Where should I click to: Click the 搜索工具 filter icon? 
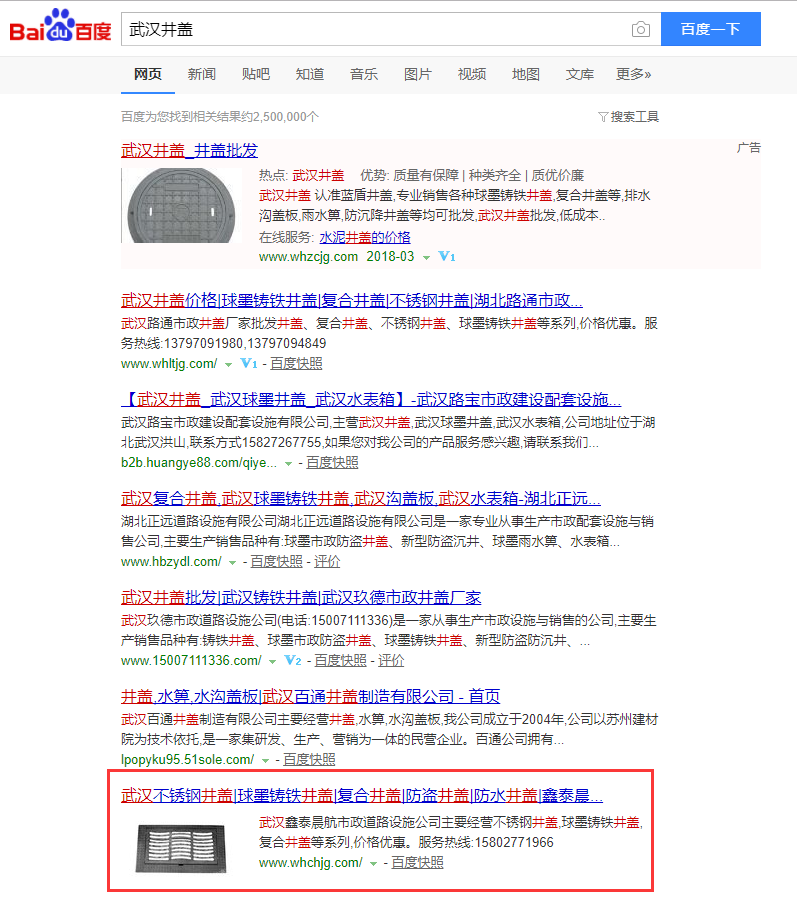[x=603, y=117]
